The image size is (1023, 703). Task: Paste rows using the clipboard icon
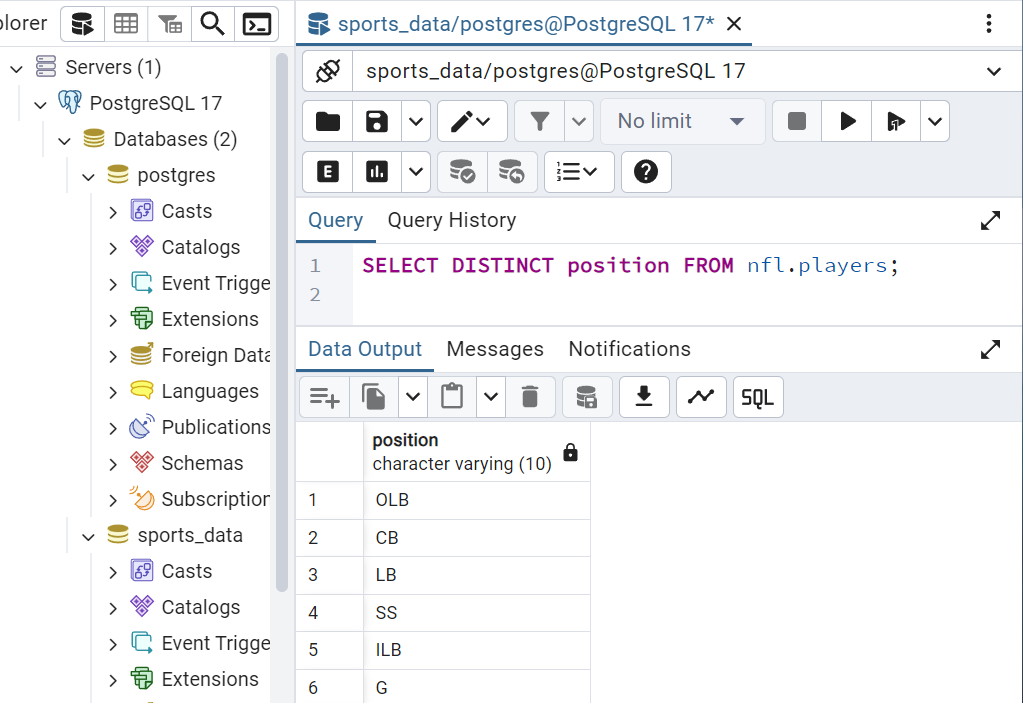coord(452,397)
